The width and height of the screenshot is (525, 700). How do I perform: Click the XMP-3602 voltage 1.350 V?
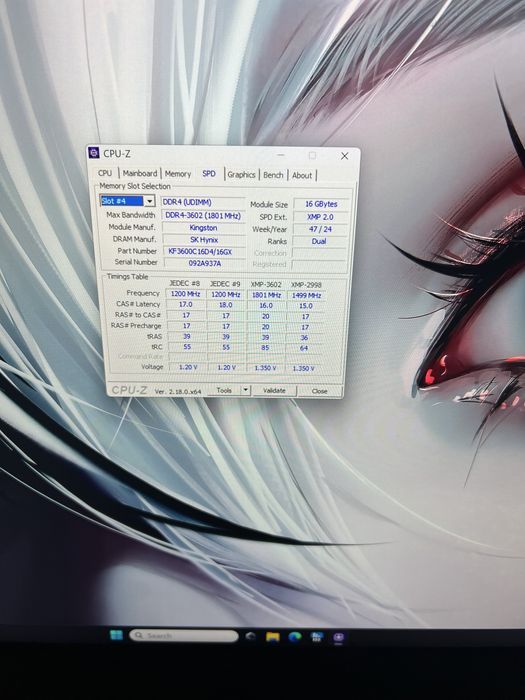(x=265, y=368)
